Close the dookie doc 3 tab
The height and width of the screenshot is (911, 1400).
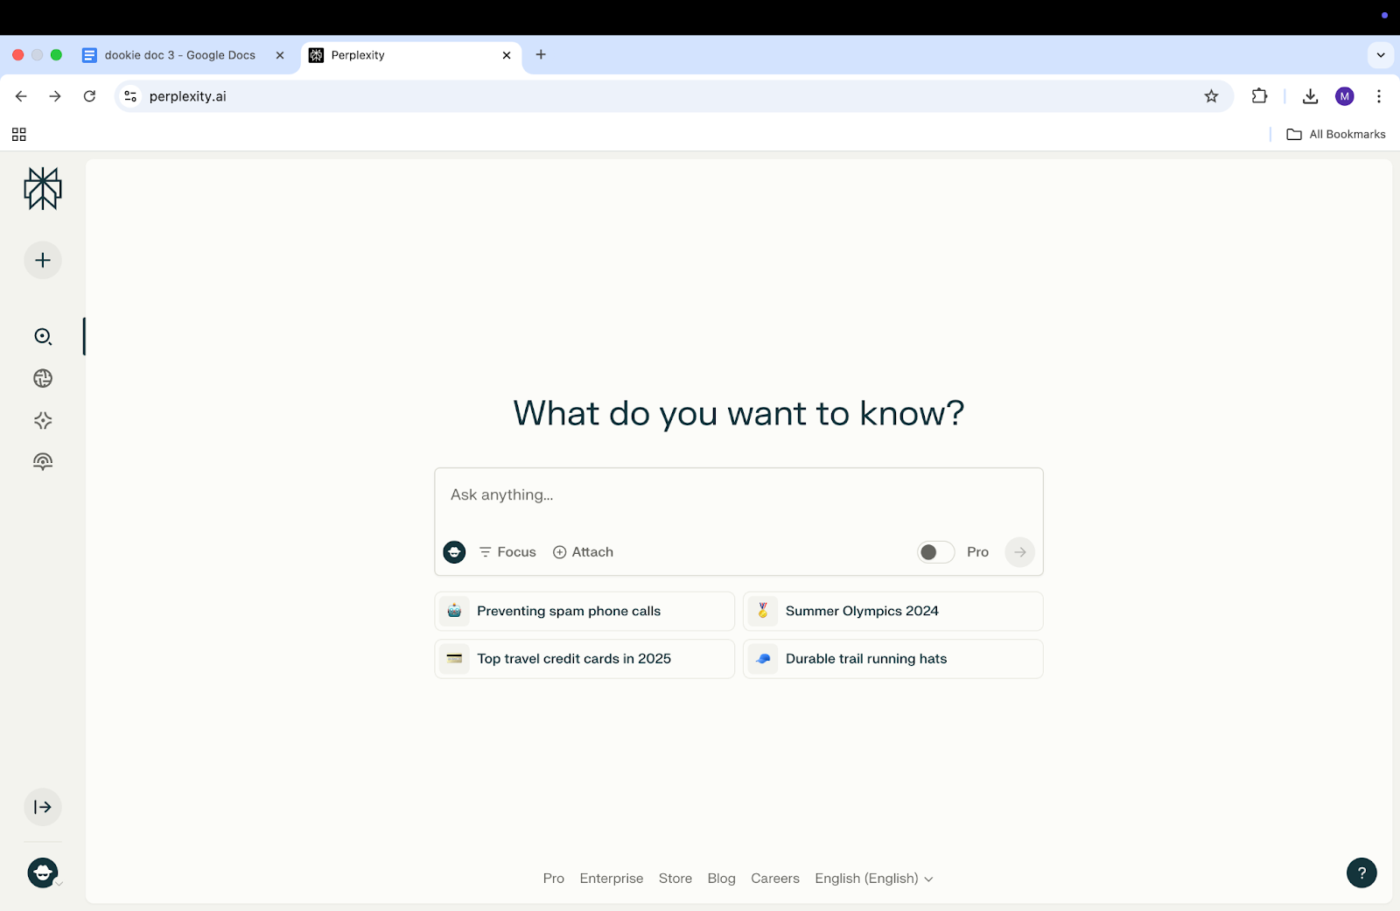tap(280, 55)
